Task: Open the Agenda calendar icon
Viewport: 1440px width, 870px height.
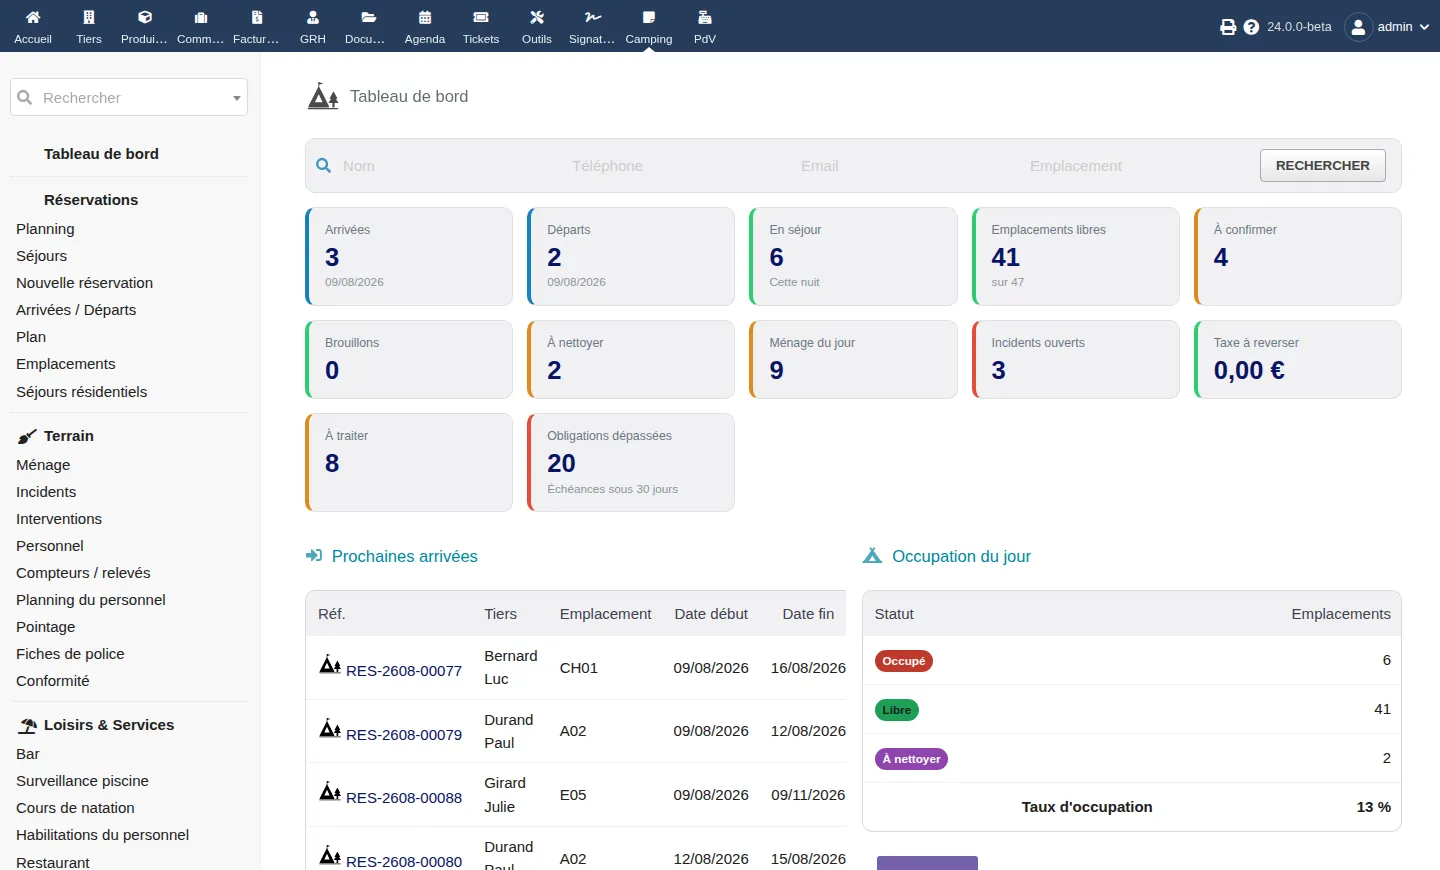Action: [x=425, y=17]
